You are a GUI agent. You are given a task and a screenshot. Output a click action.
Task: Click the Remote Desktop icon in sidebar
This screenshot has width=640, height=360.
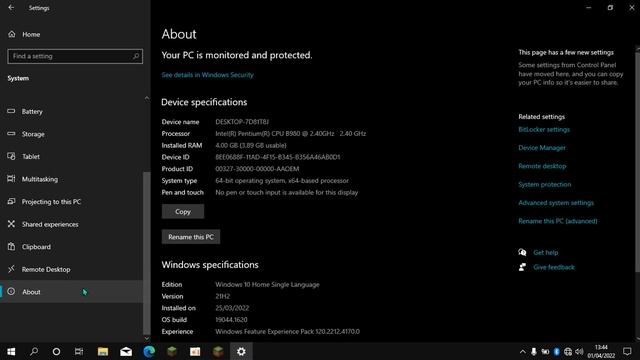(x=11, y=269)
